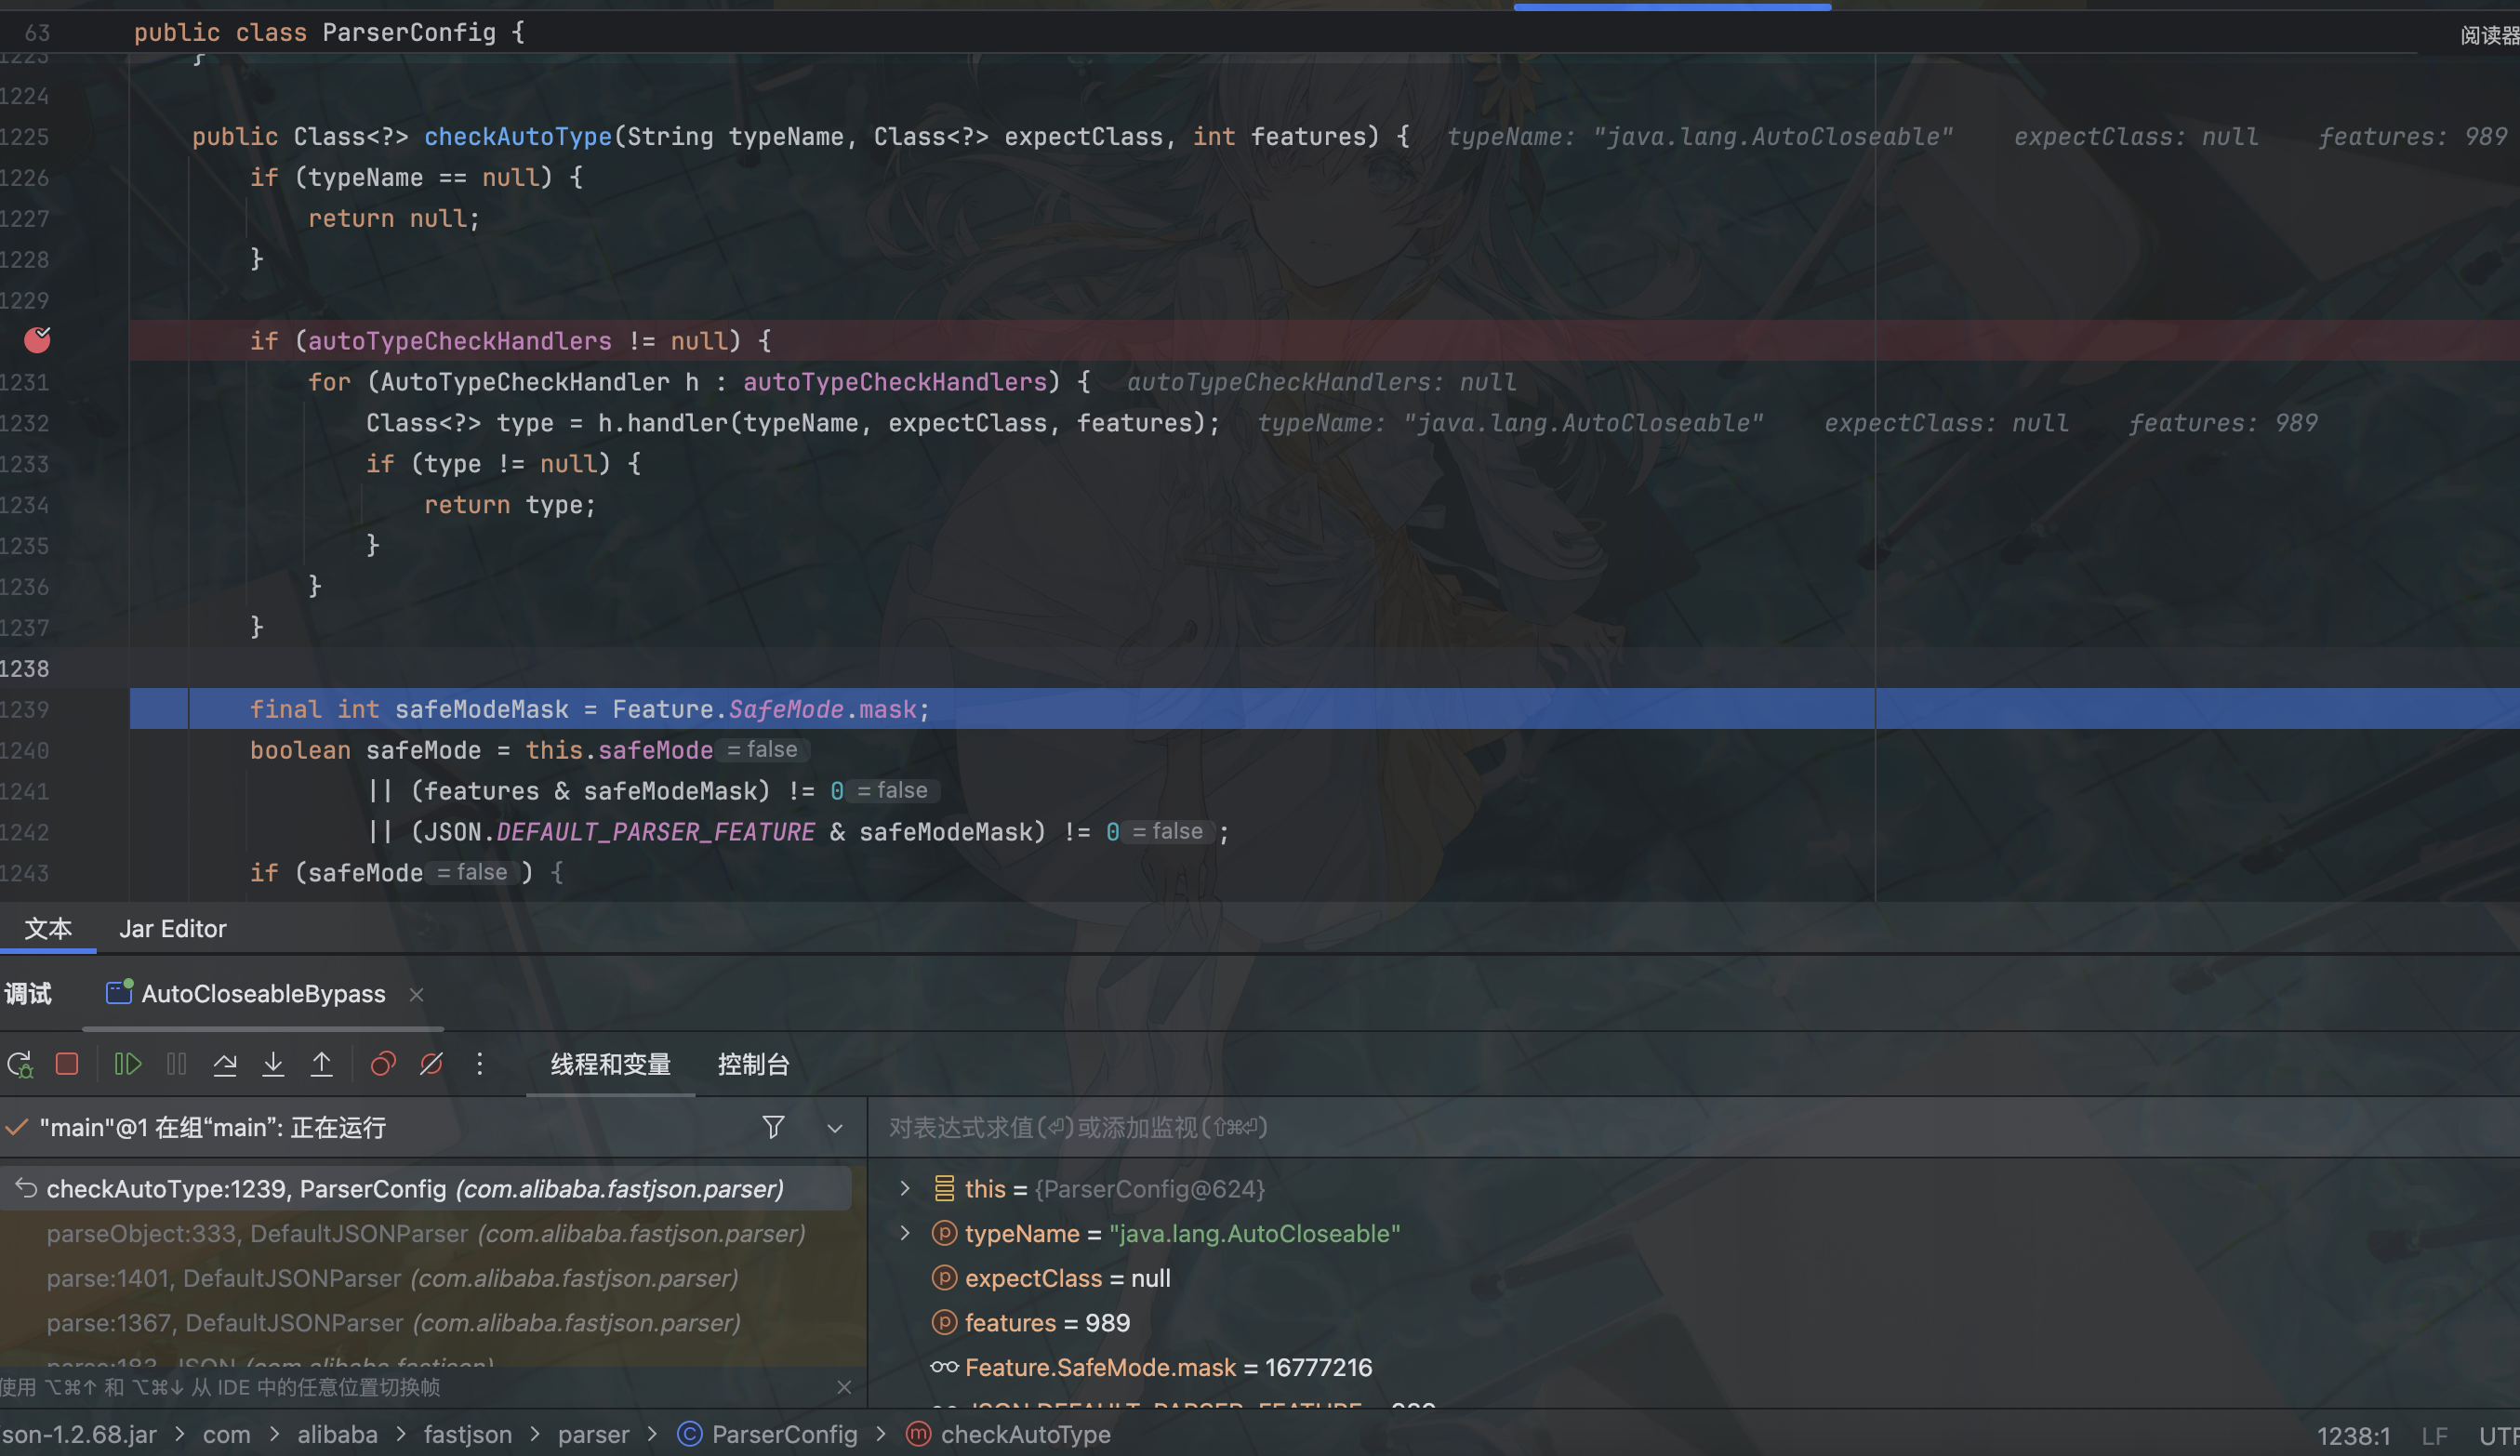The width and height of the screenshot is (2520, 1456).
Task: Resume program execution
Action: click(128, 1064)
